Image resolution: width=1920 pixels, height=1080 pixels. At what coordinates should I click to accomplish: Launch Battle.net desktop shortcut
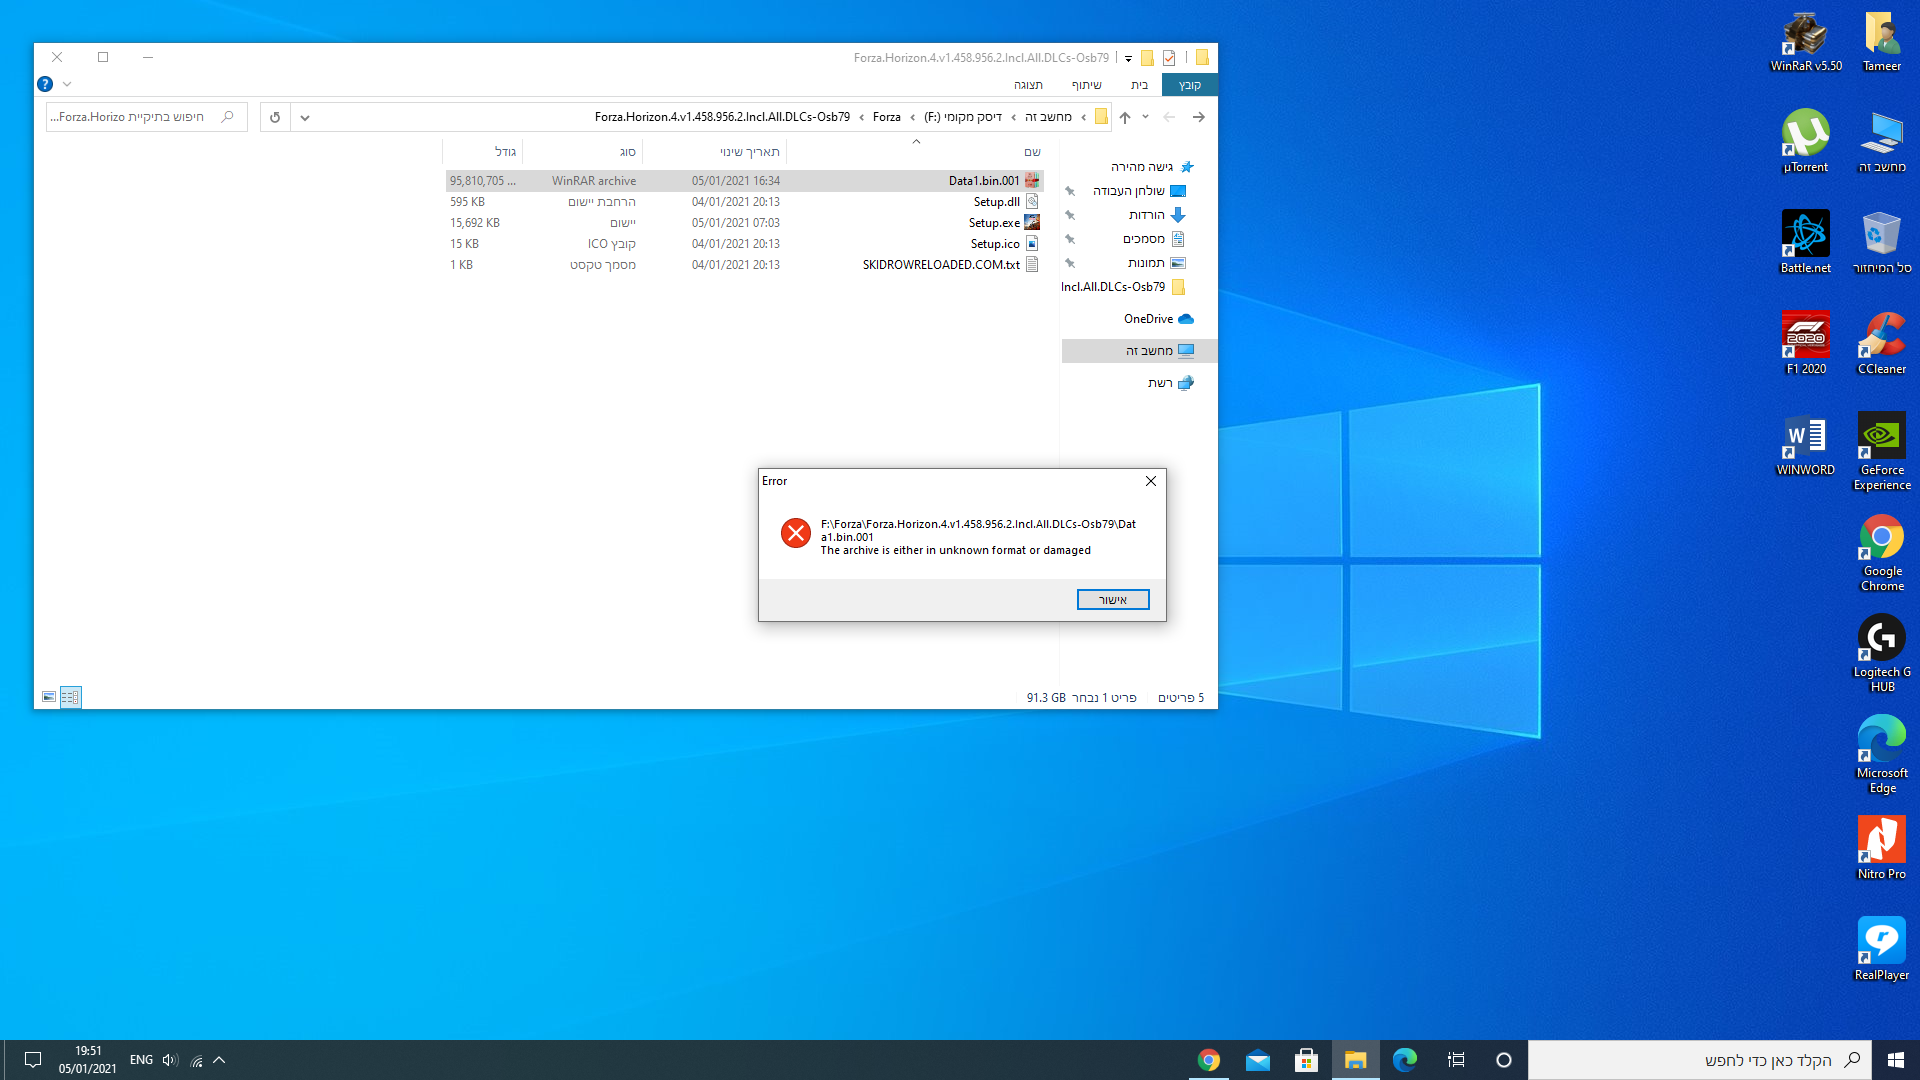coord(1805,242)
